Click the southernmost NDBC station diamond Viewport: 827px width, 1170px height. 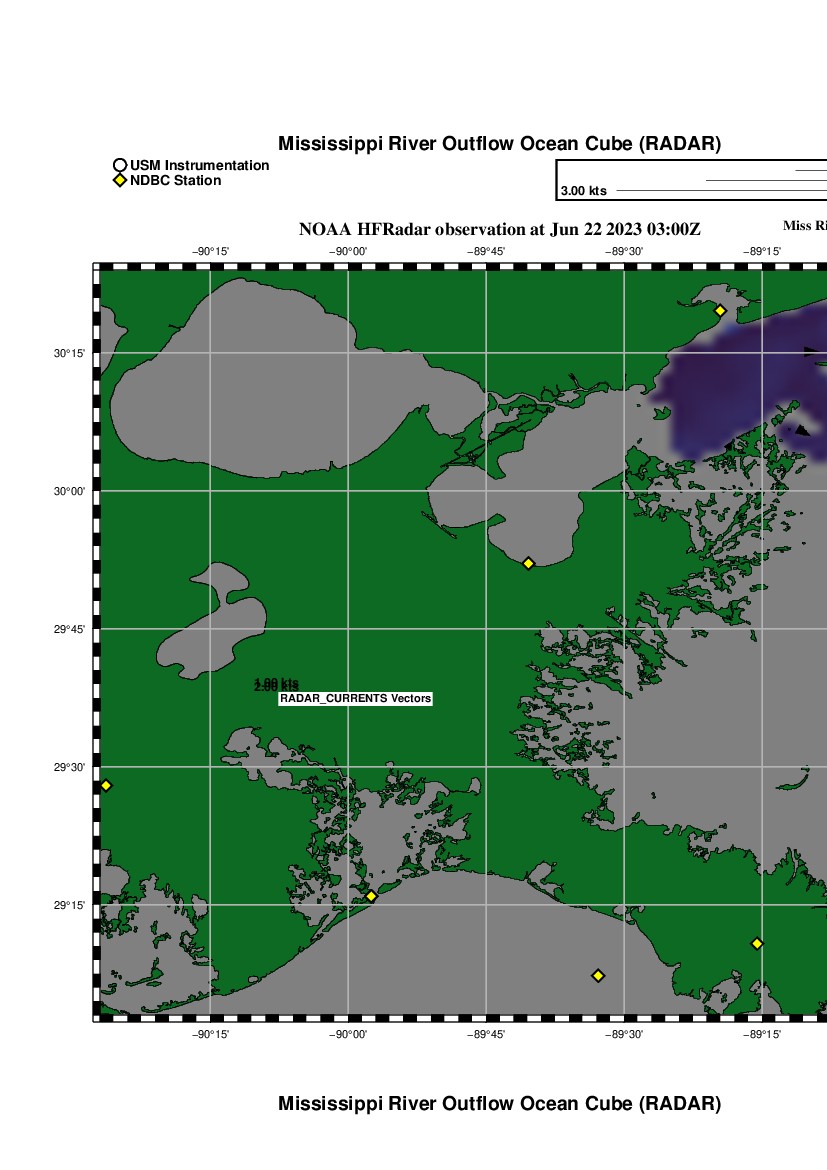[598, 975]
